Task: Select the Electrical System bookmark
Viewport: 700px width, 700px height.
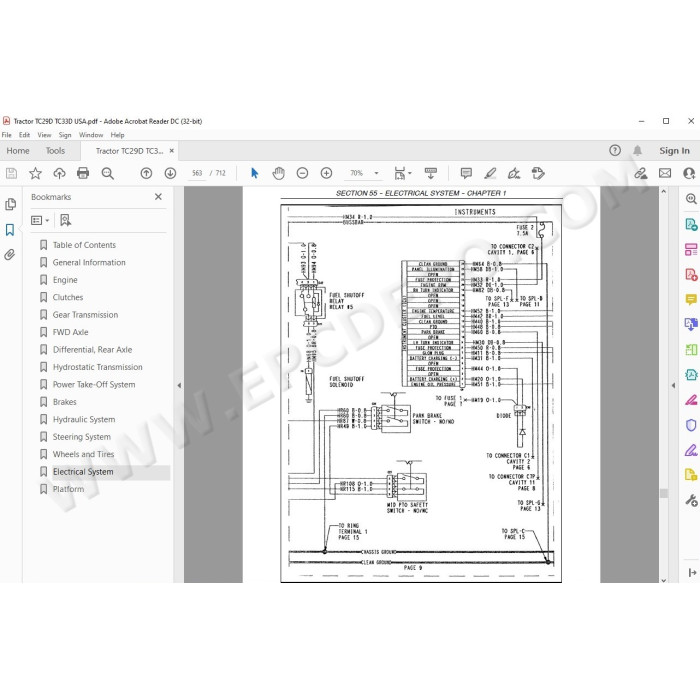Action: pyautogui.click(x=83, y=472)
